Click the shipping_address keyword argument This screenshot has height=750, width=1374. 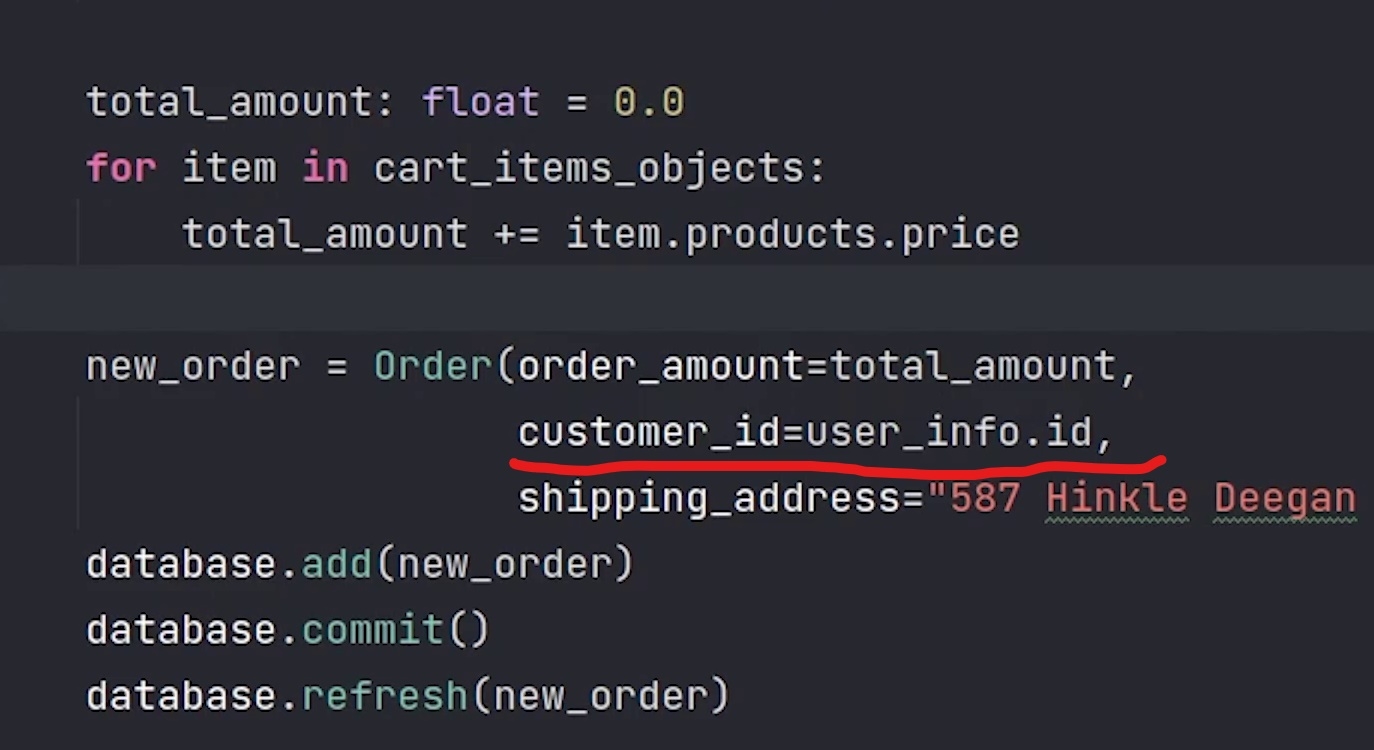click(721, 498)
